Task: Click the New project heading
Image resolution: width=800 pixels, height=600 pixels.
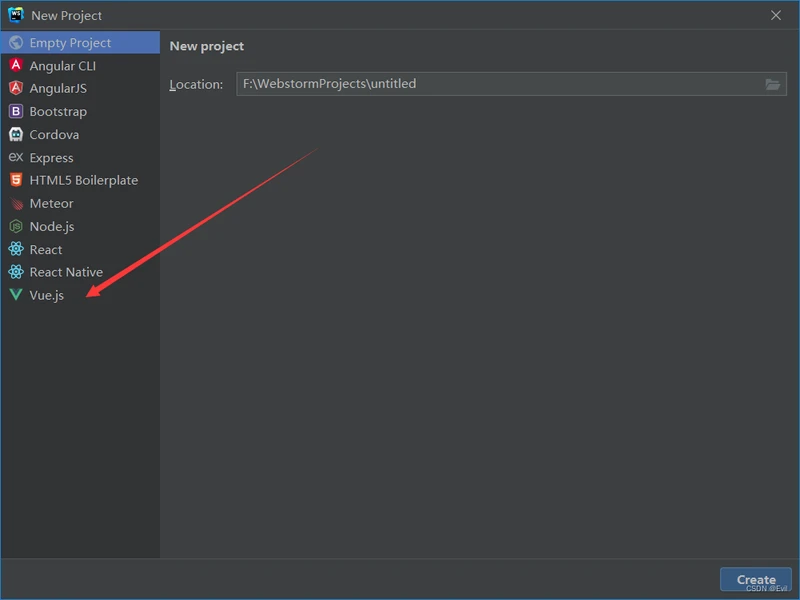Action: click(x=207, y=46)
